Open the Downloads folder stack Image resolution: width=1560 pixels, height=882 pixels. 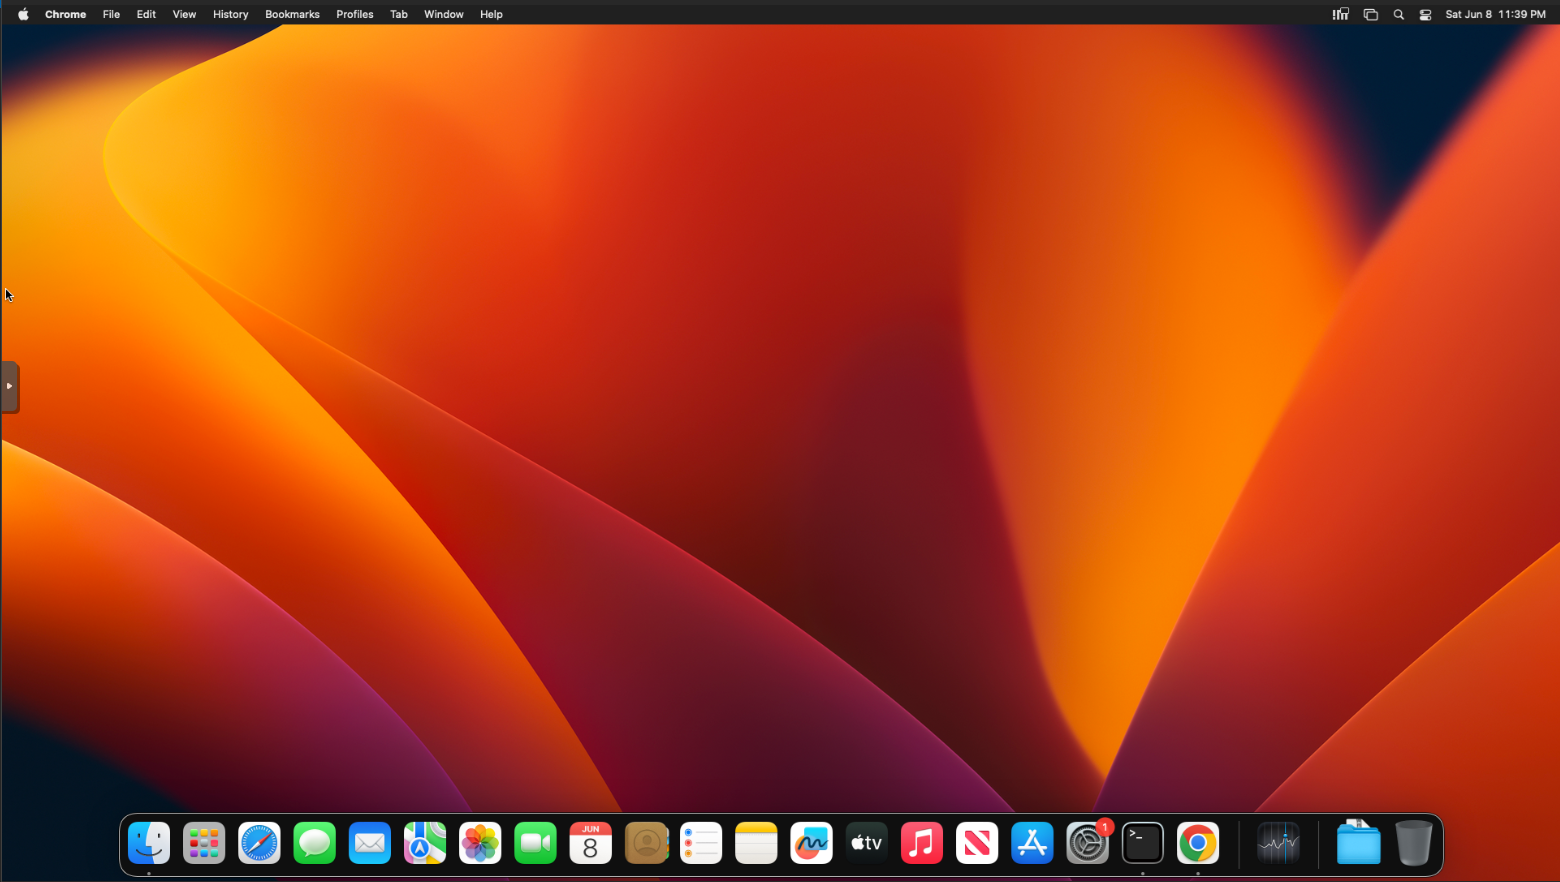(x=1358, y=843)
